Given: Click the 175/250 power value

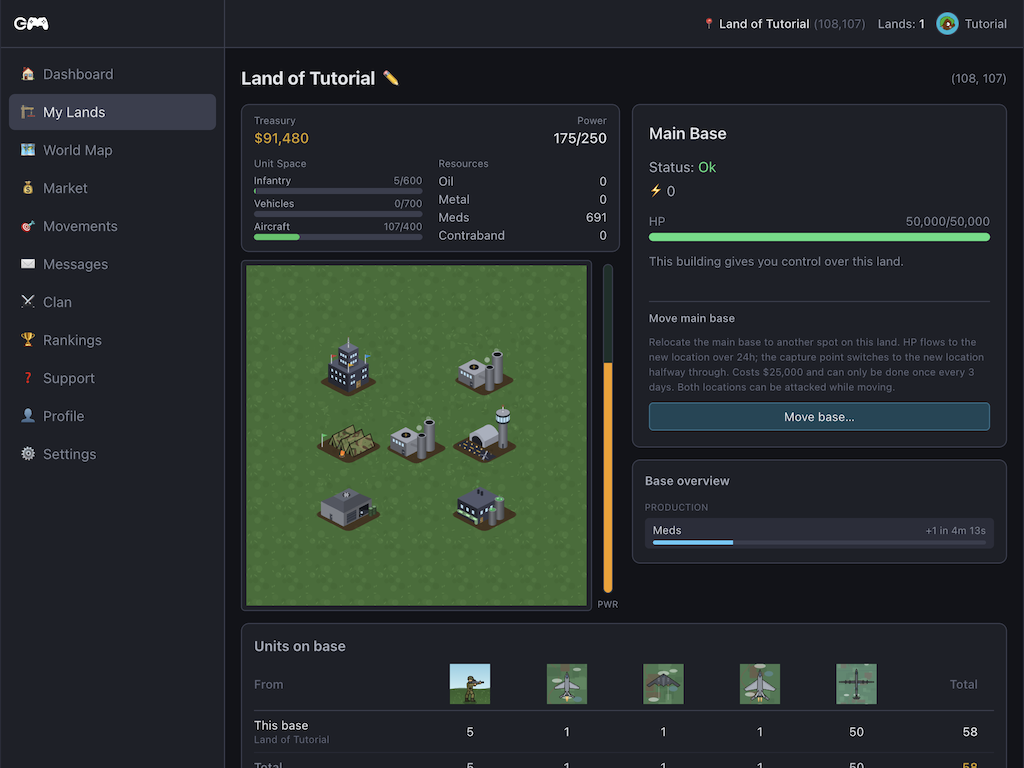Looking at the screenshot, I should pos(580,138).
